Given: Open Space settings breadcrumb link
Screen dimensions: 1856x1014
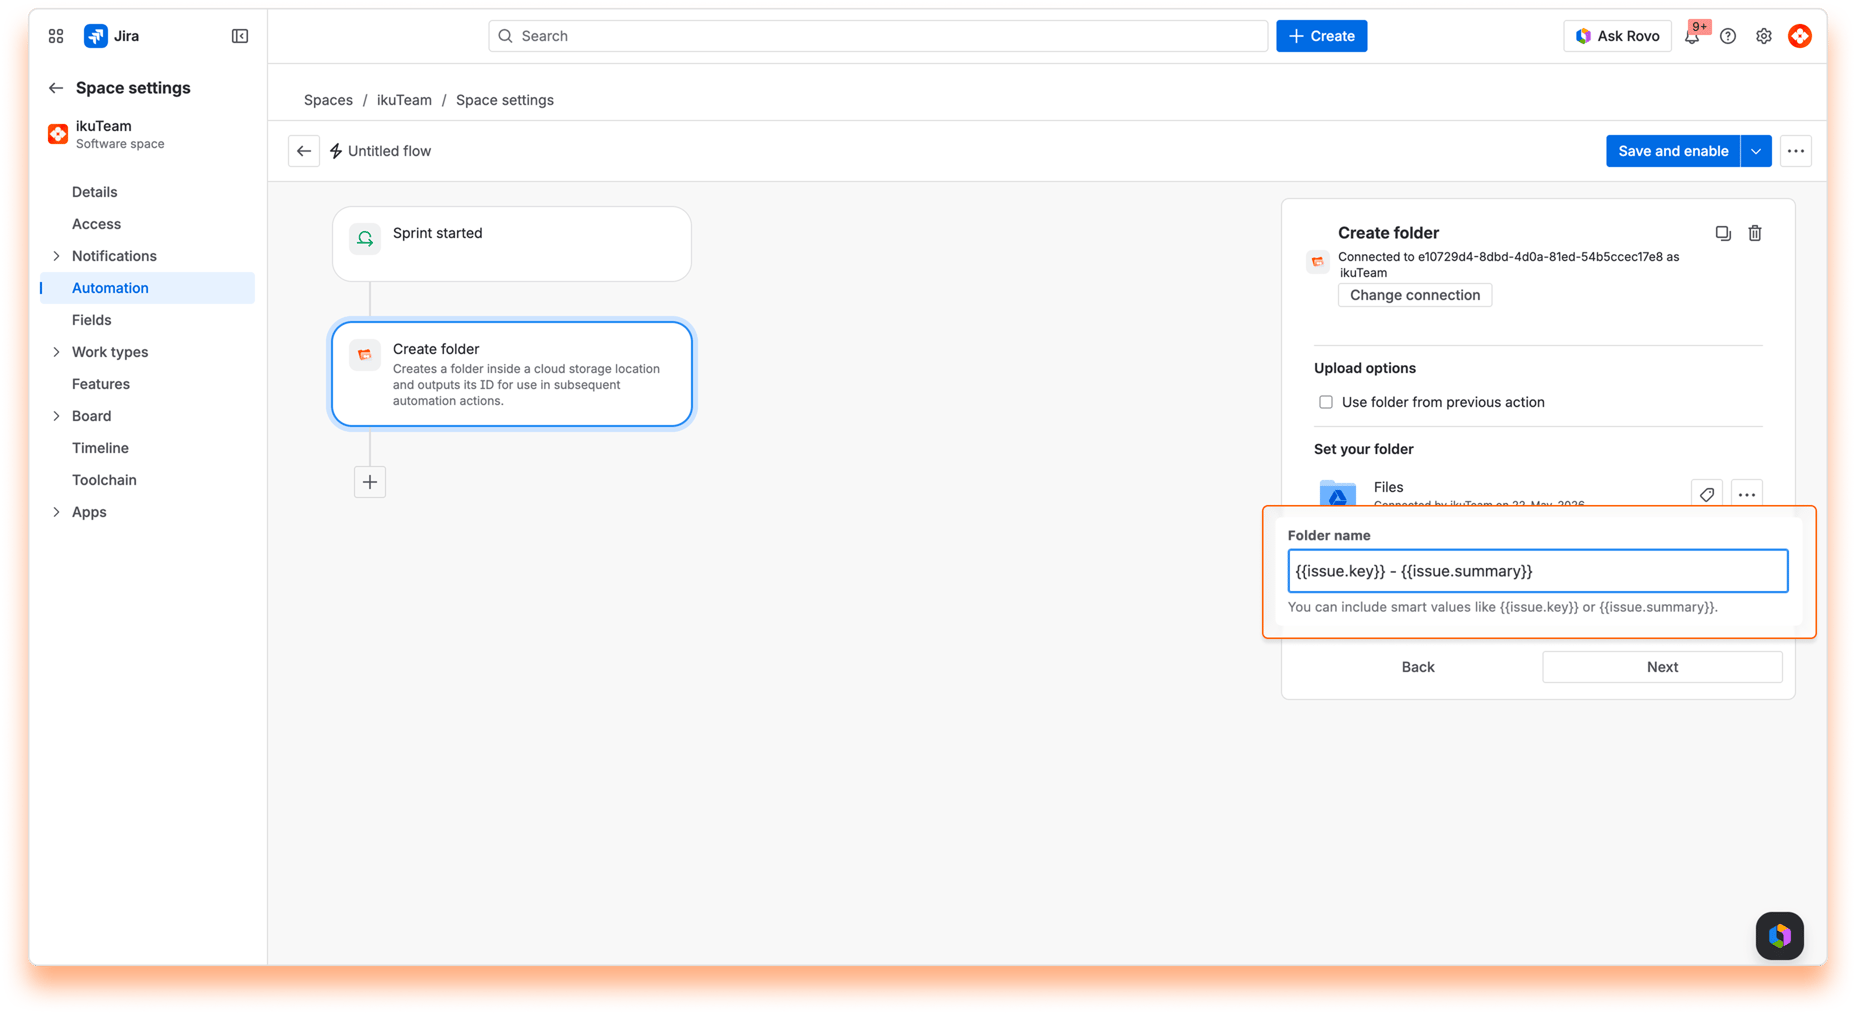Looking at the screenshot, I should (x=505, y=100).
